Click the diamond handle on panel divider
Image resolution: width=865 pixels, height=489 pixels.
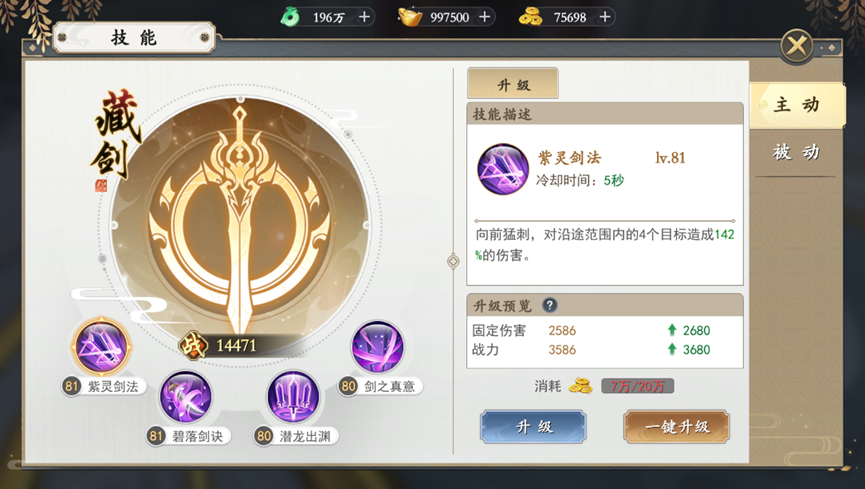tap(453, 261)
